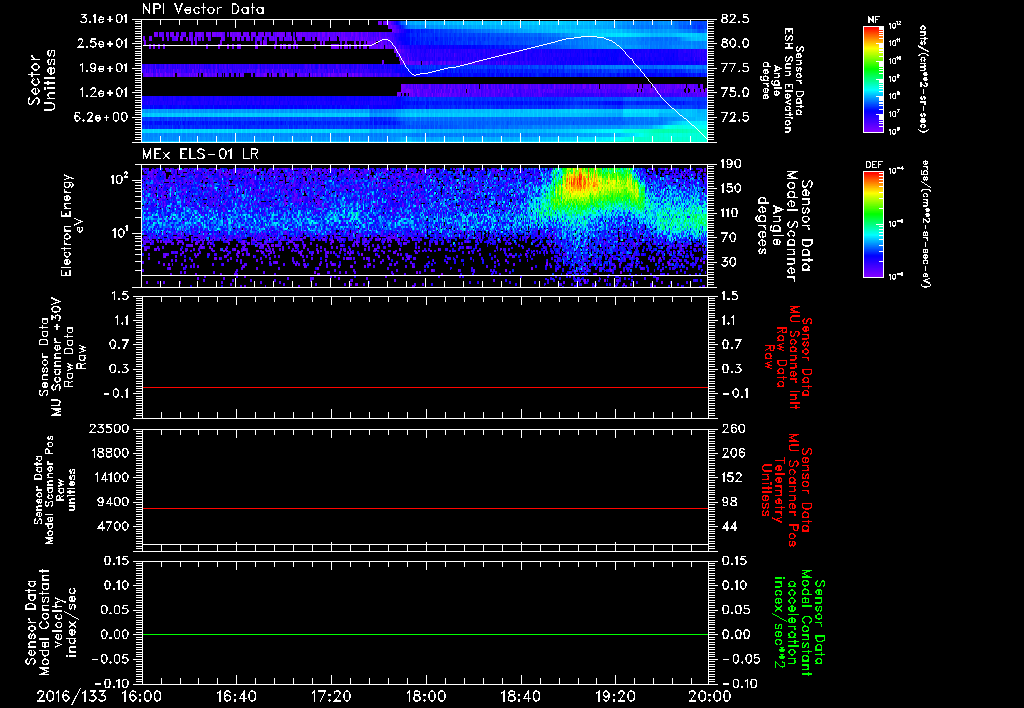1024x708 pixels.
Task: Select the DEF label above the color bar
Action: (x=873, y=165)
